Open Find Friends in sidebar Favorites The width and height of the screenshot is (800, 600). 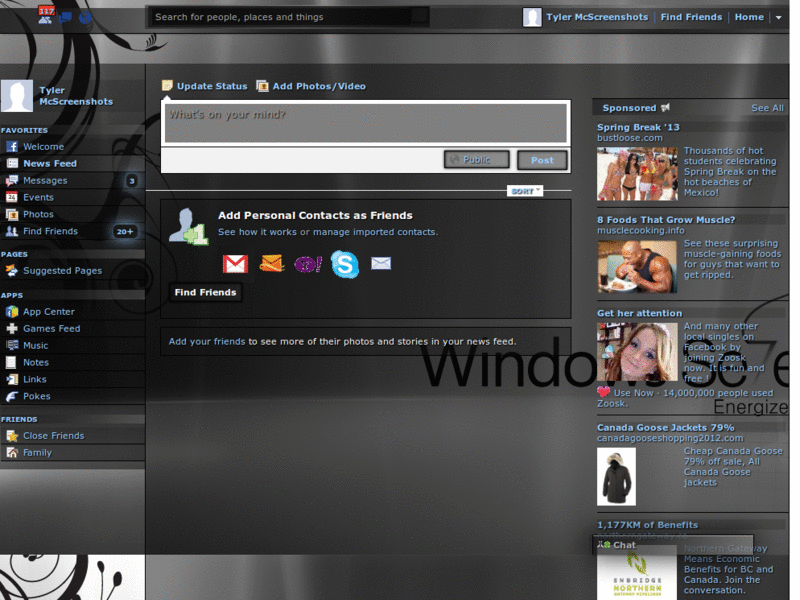coord(51,231)
